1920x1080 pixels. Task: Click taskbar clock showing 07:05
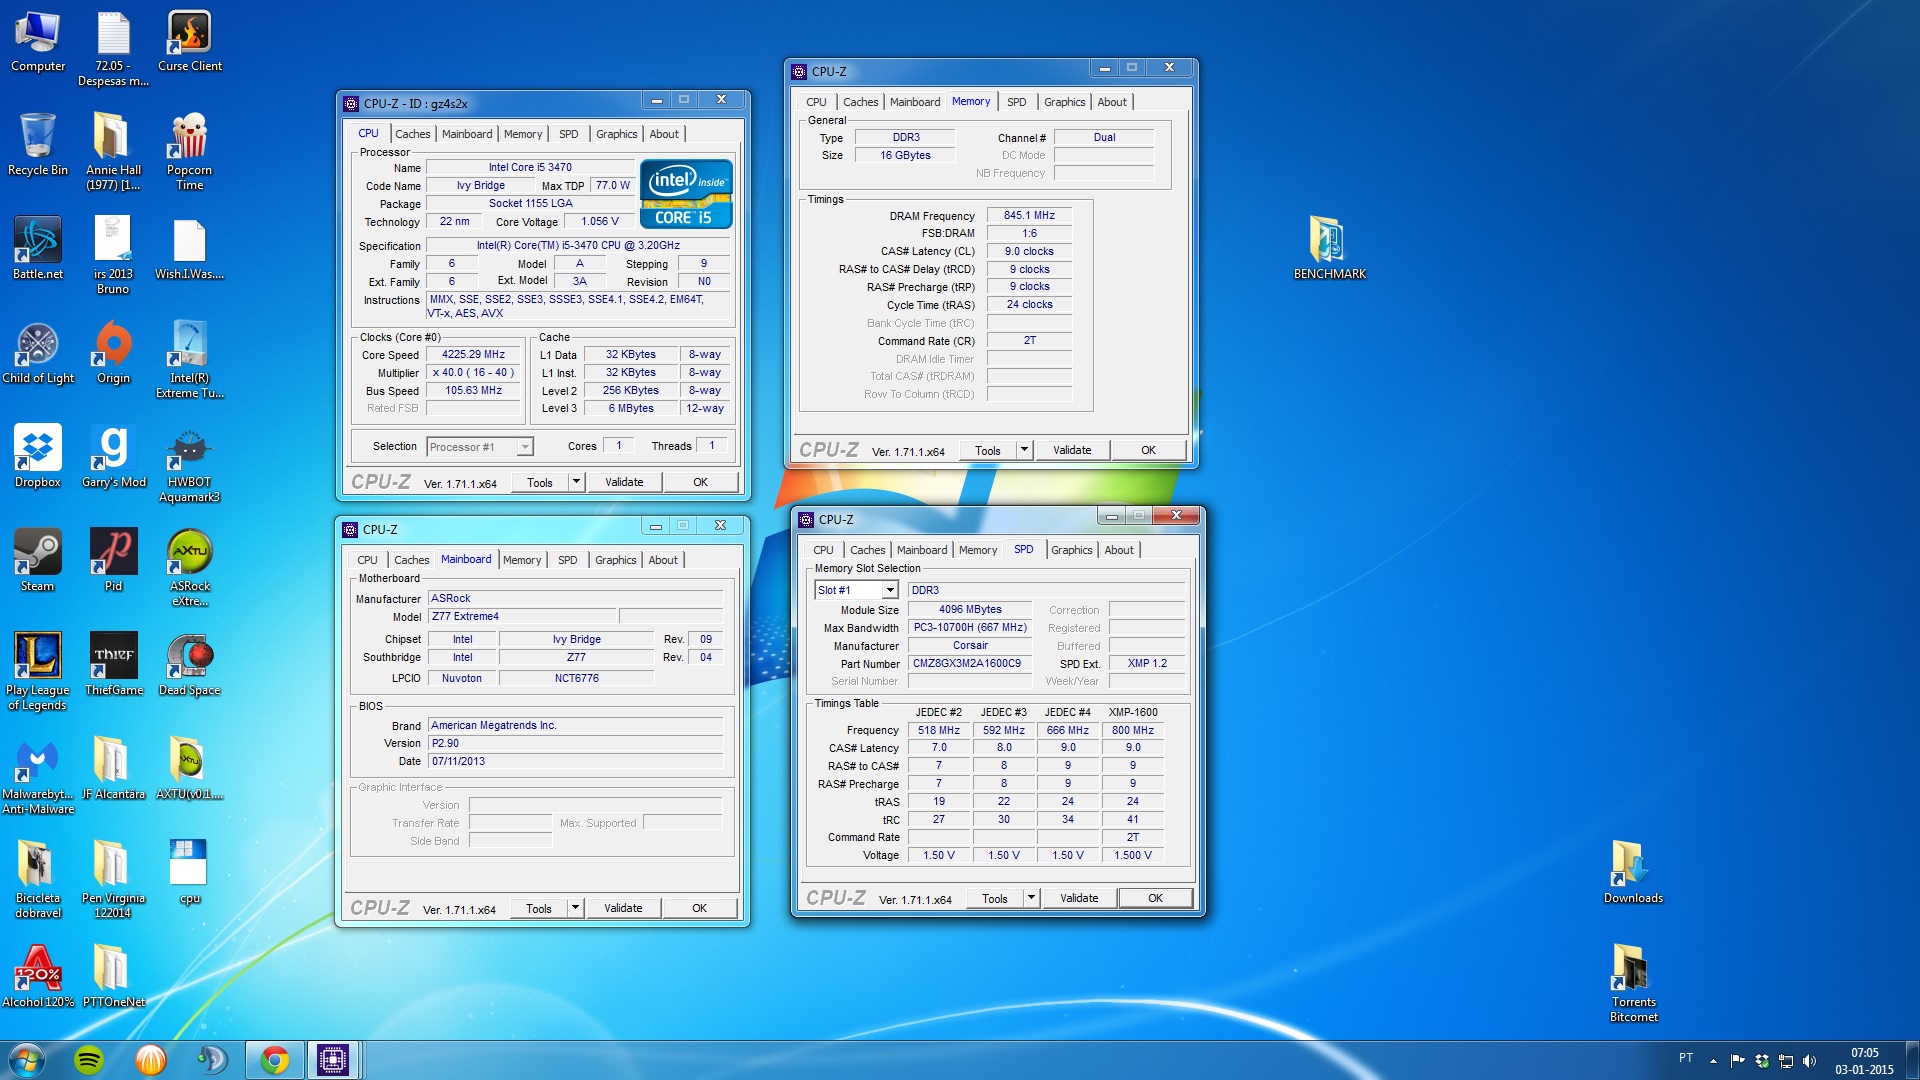1864,1061
